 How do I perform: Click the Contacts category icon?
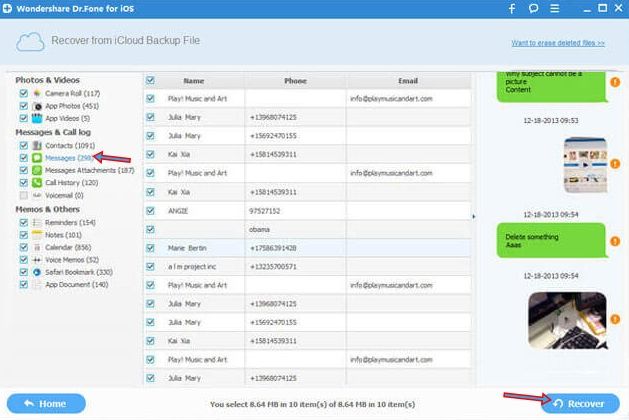tap(37, 145)
